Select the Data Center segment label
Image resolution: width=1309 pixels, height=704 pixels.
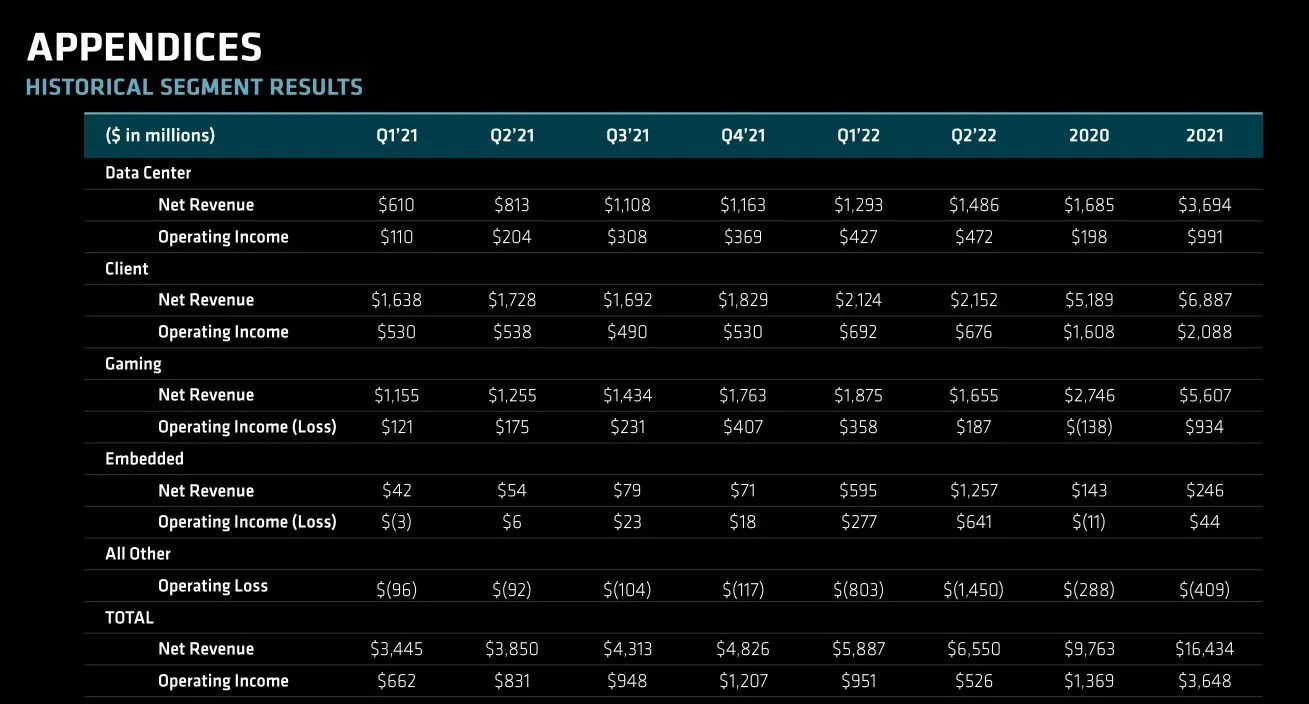click(x=148, y=173)
